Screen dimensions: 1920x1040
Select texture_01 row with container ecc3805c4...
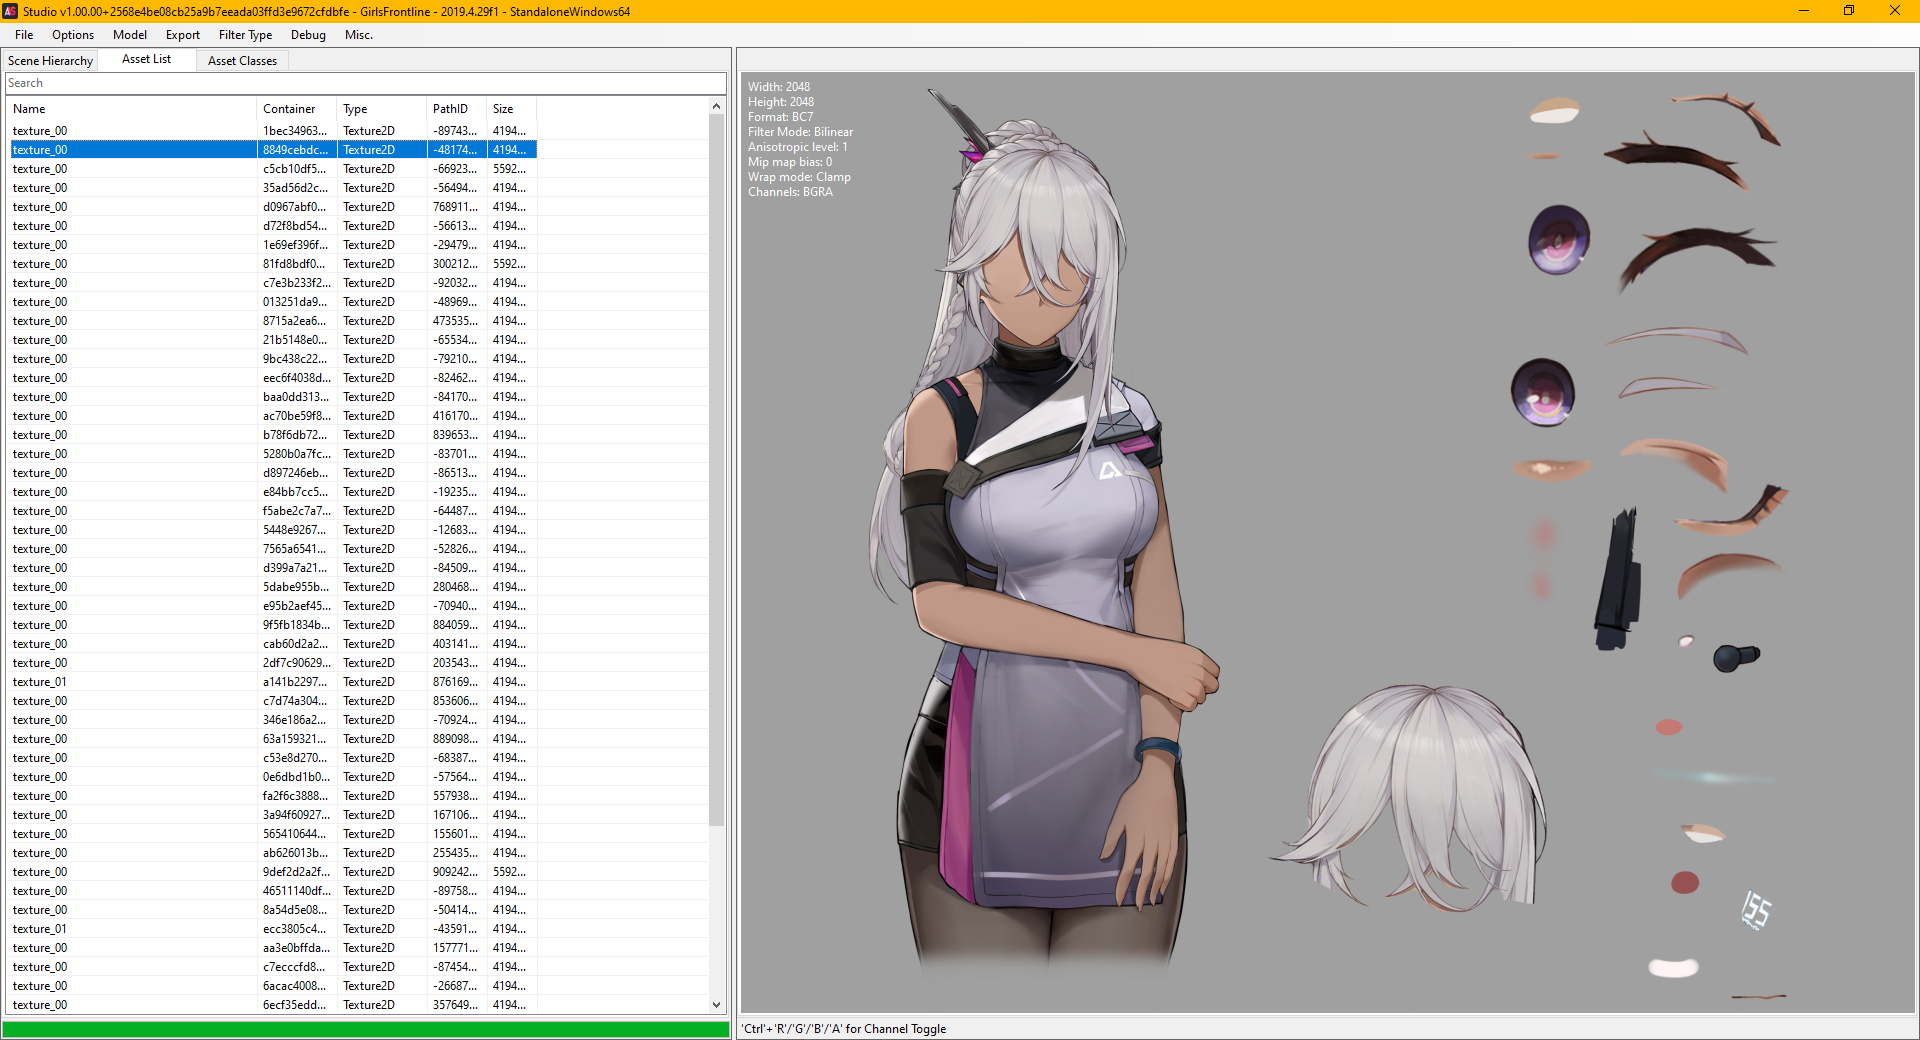pos(273,929)
